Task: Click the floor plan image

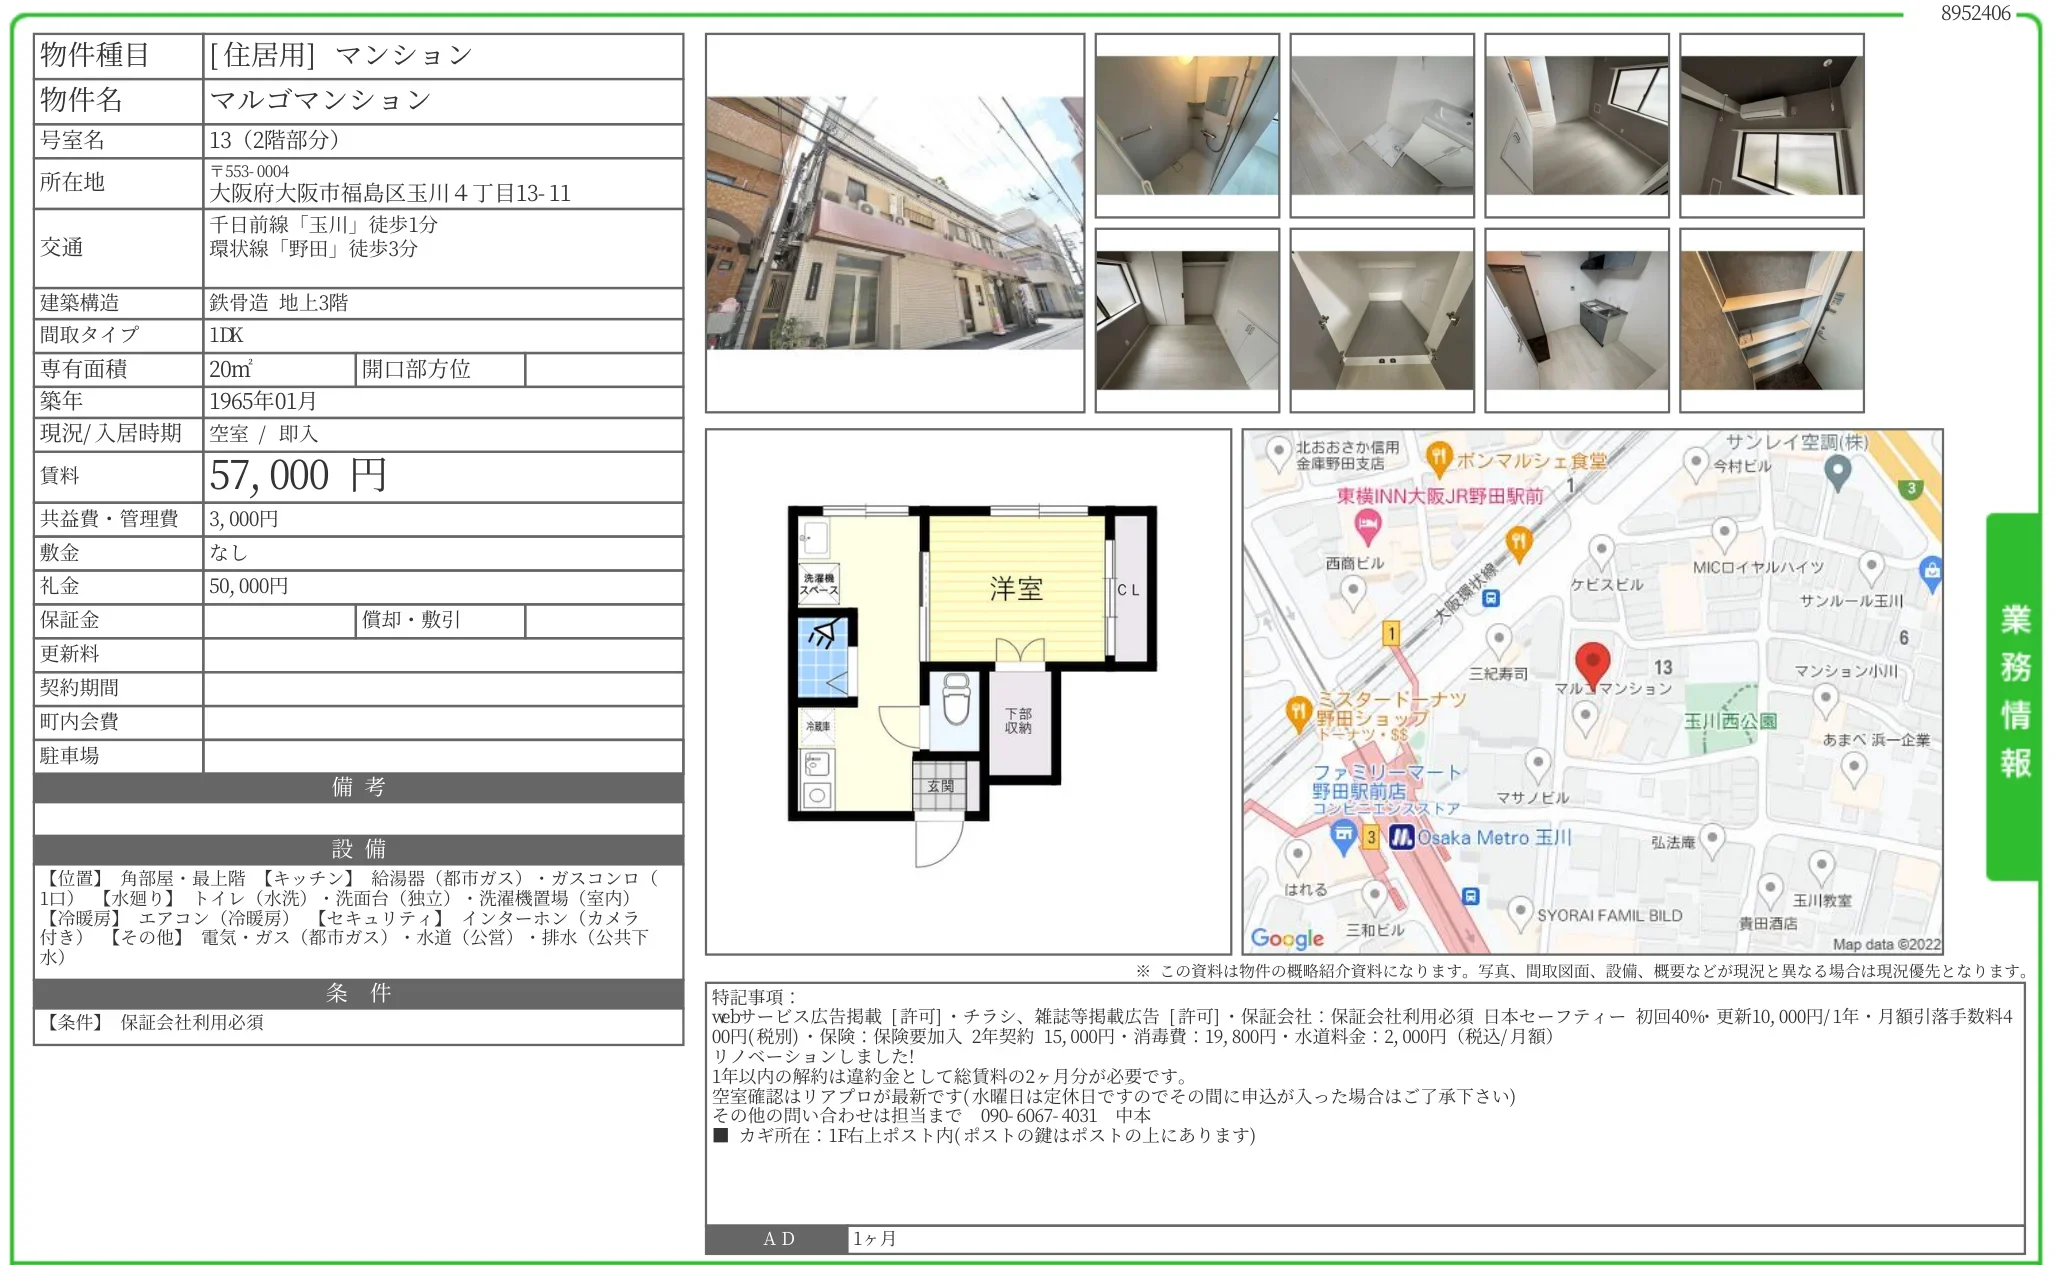Action: click(x=967, y=690)
